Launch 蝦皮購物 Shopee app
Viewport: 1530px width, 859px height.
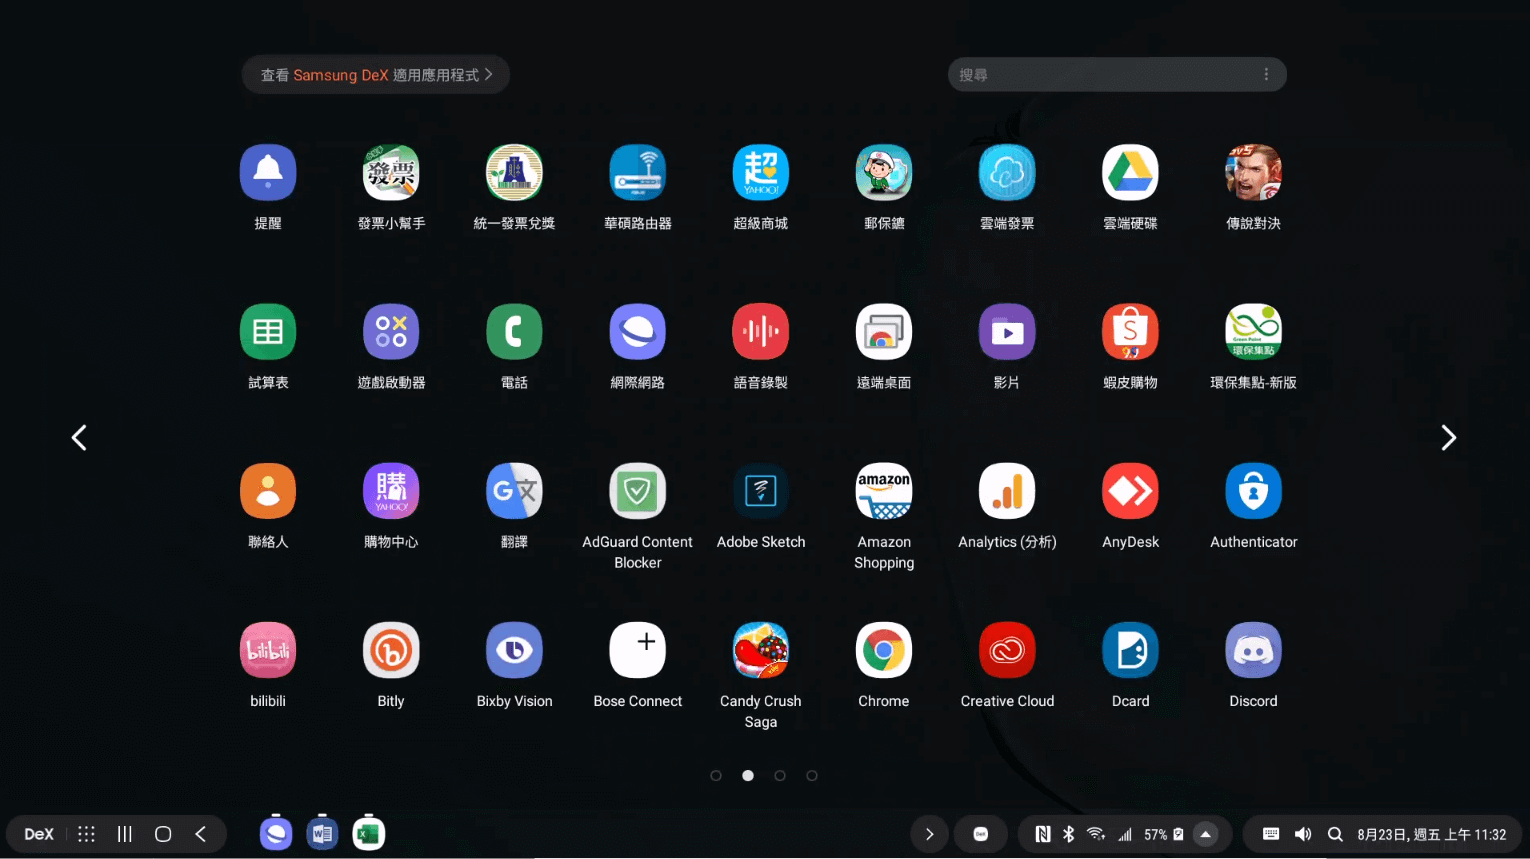pyautogui.click(x=1130, y=332)
